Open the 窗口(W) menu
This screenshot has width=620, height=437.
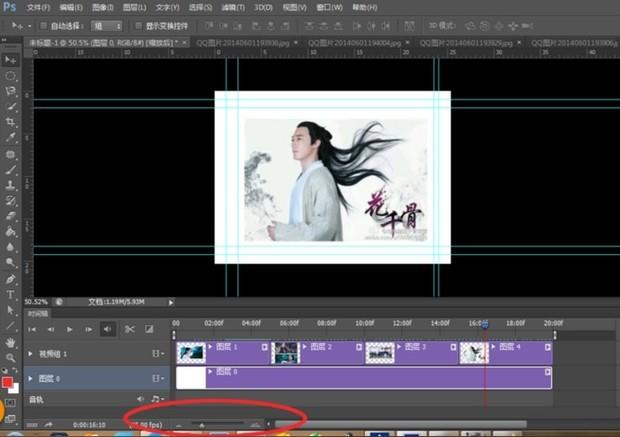pos(329,8)
